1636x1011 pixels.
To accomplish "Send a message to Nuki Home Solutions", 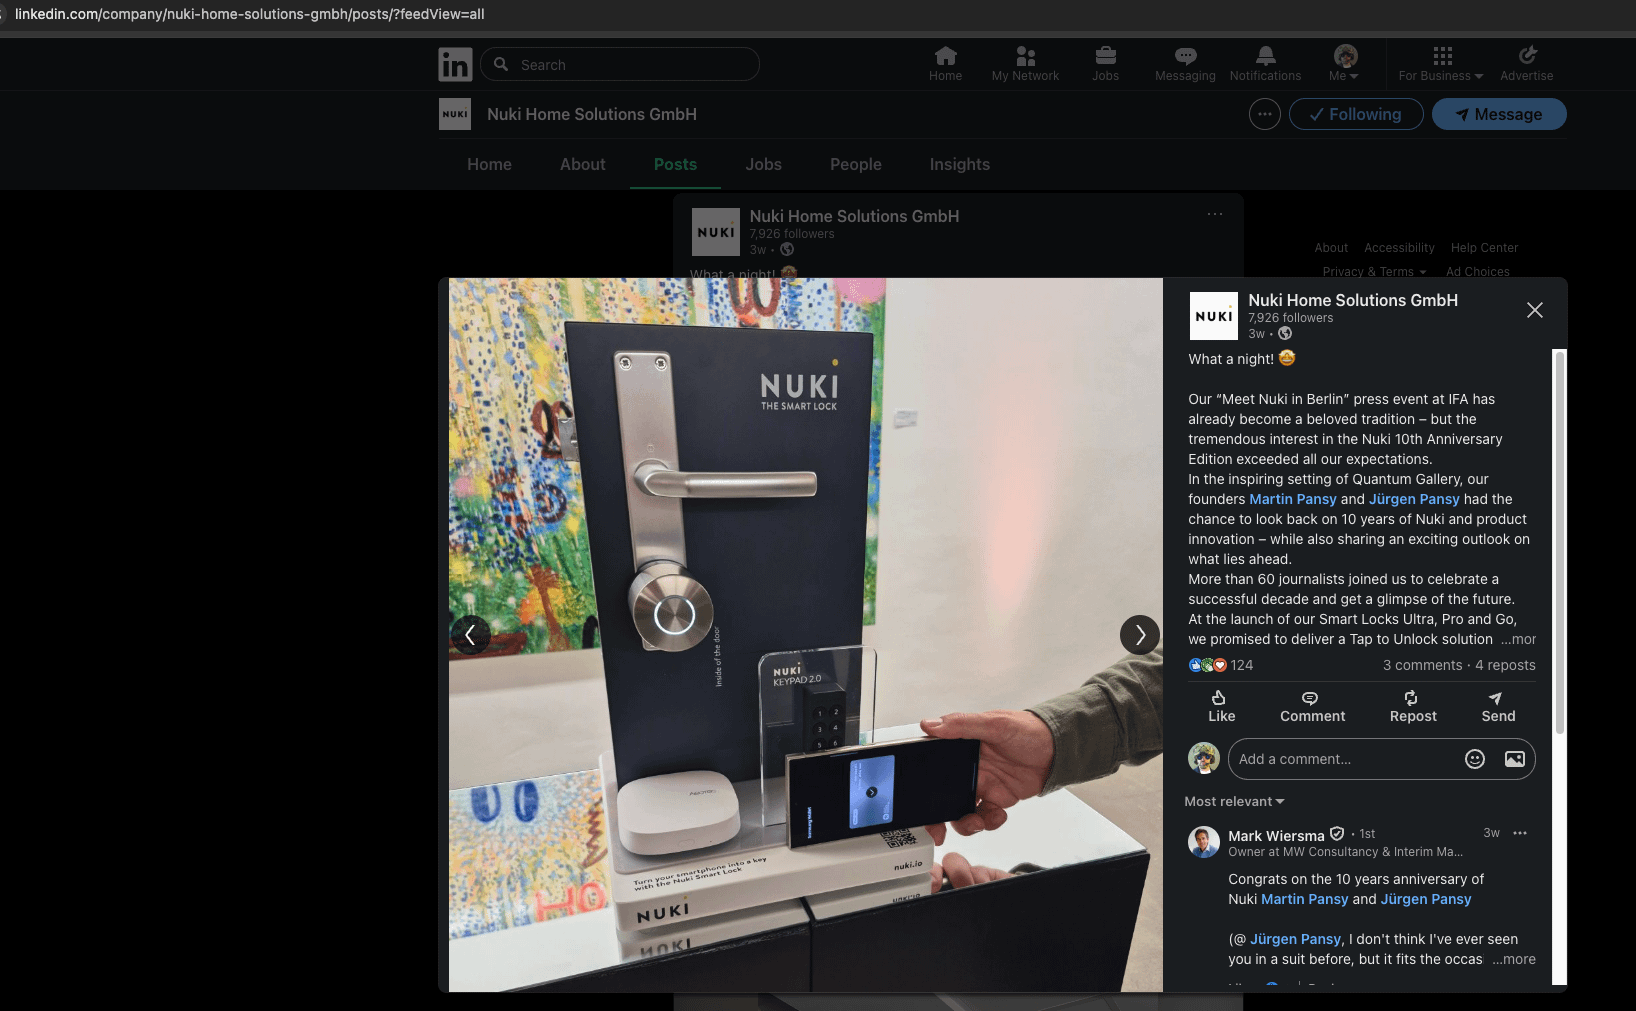I will (1499, 114).
